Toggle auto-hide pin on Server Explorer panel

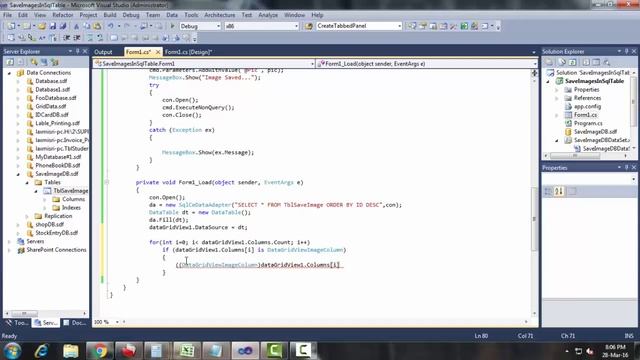click(78, 51)
